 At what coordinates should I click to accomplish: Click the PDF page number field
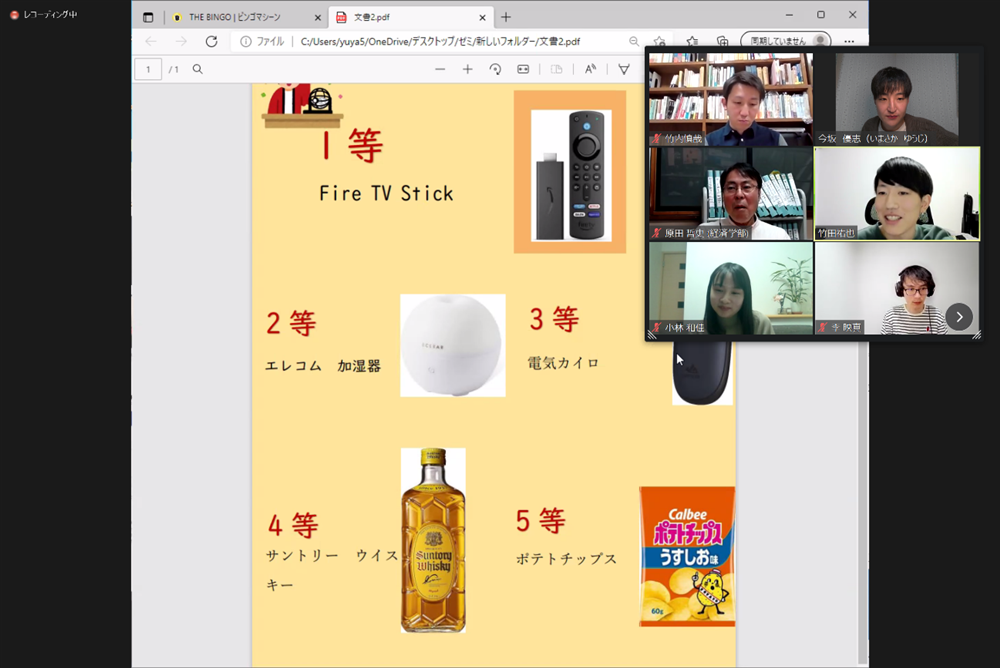[x=148, y=69]
